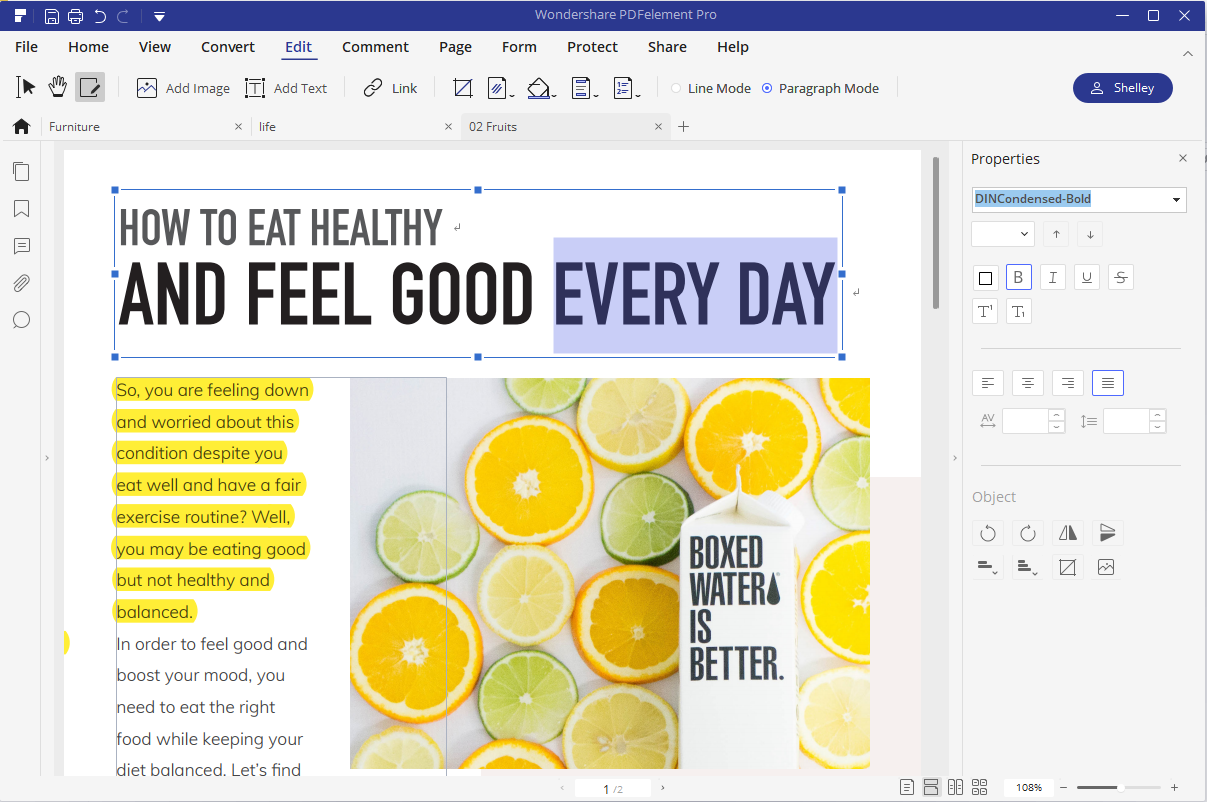The image size is (1207, 802).
Task: Click the text color swatch box
Action: tap(985, 278)
